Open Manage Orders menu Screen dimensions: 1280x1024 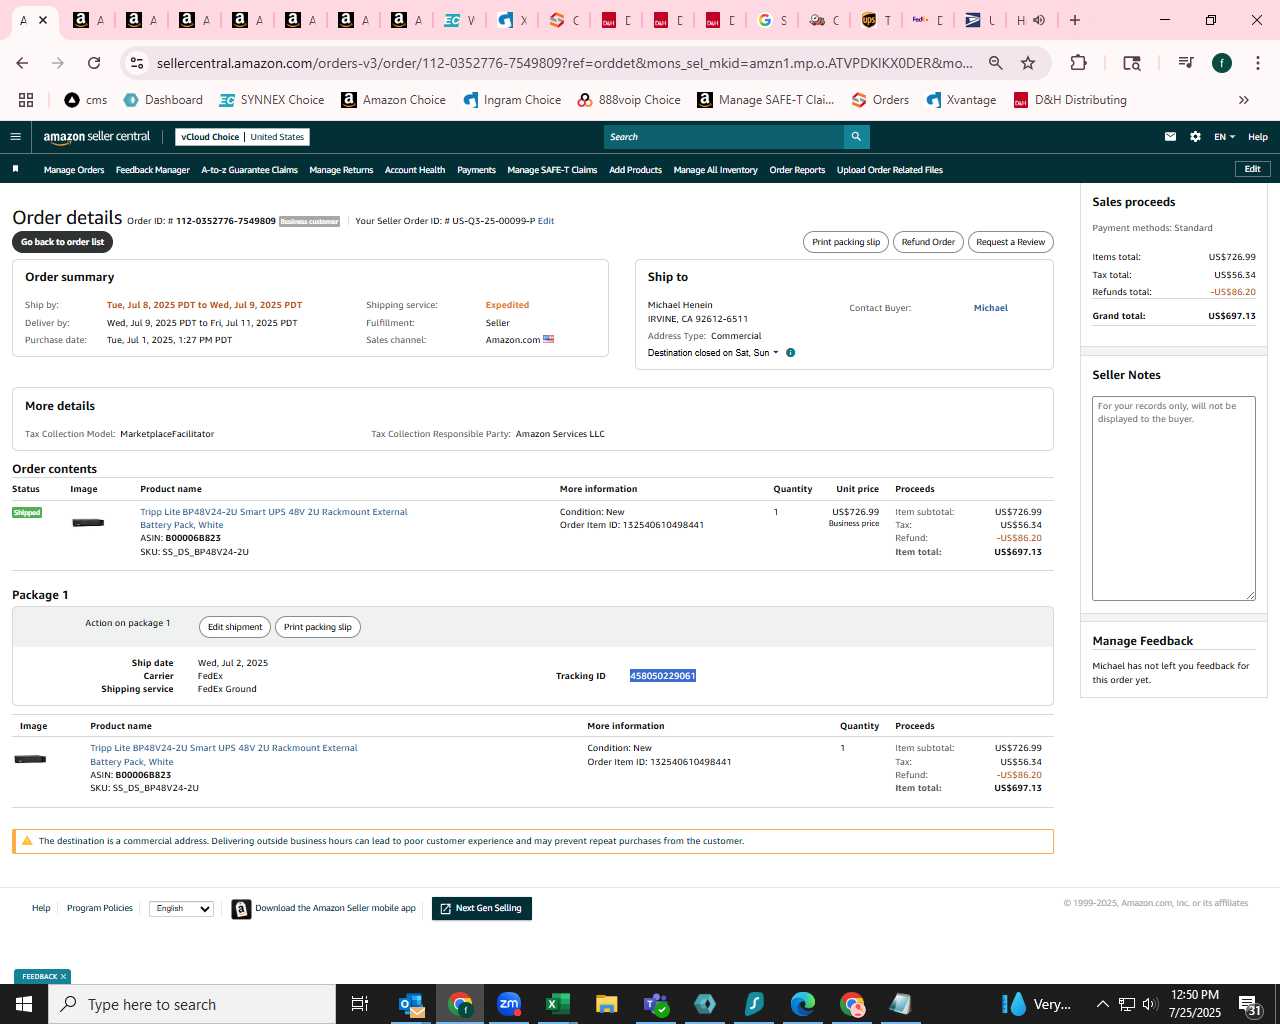pyautogui.click(x=74, y=170)
